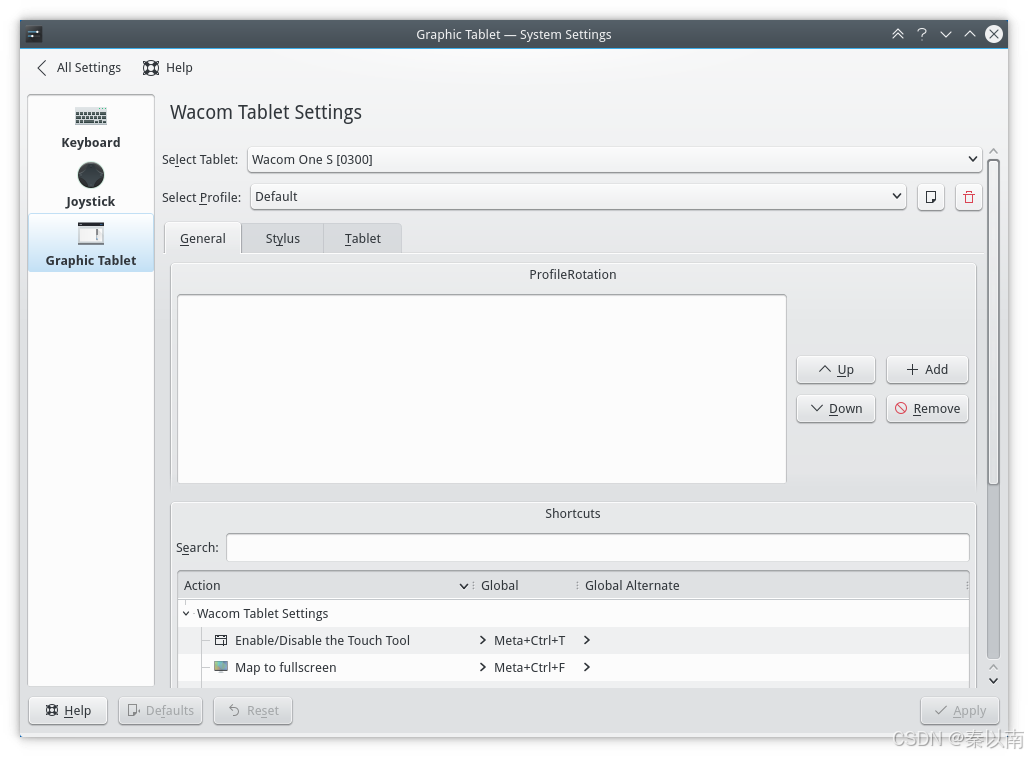The width and height of the screenshot is (1028, 757).
Task: Click the bottom Help button
Action: (x=68, y=710)
